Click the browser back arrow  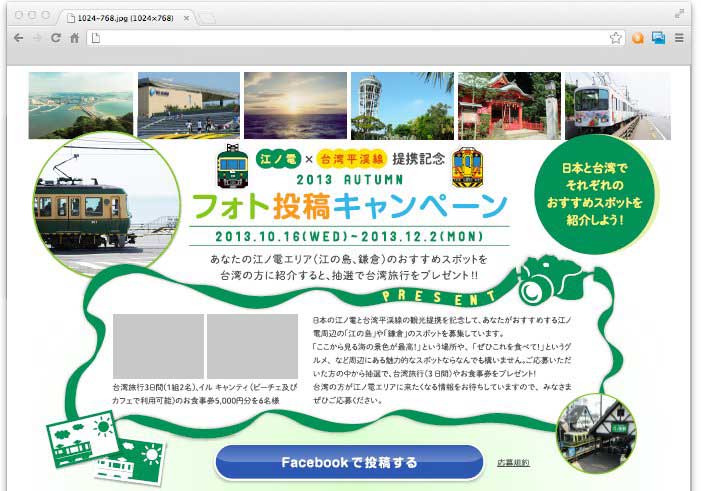18,38
